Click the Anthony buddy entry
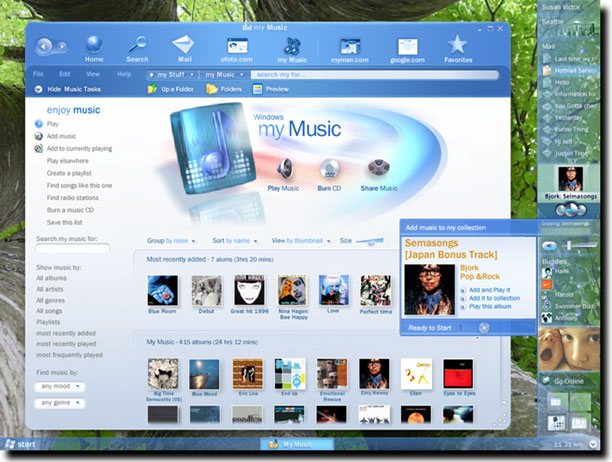Image resolution: width=612 pixels, height=462 pixels. (x=560, y=318)
